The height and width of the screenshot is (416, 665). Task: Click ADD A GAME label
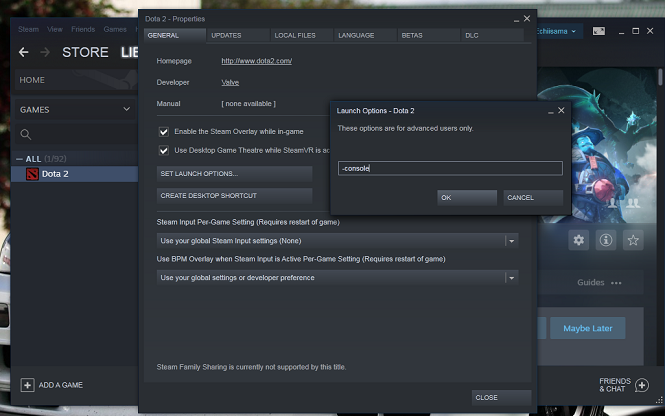(61, 385)
